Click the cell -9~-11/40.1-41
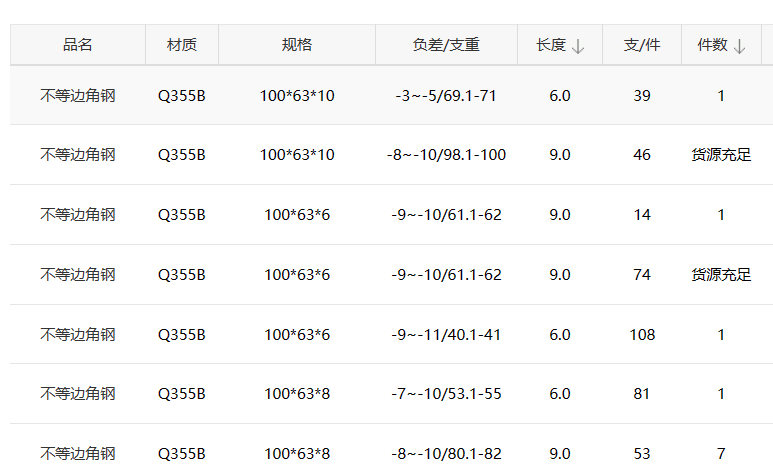The height and width of the screenshot is (471, 773). point(446,335)
